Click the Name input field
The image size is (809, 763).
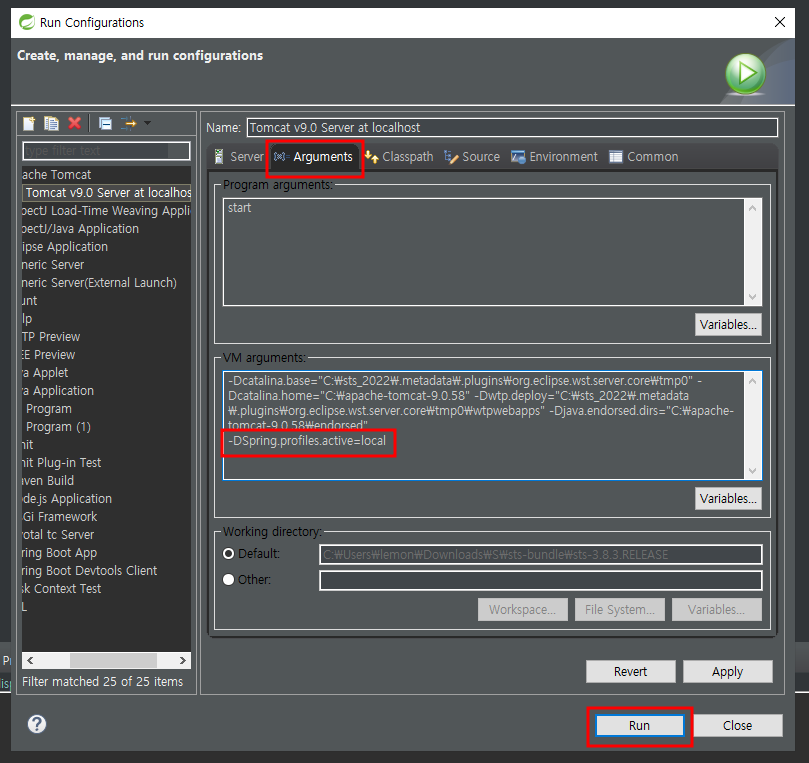tap(512, 127)
